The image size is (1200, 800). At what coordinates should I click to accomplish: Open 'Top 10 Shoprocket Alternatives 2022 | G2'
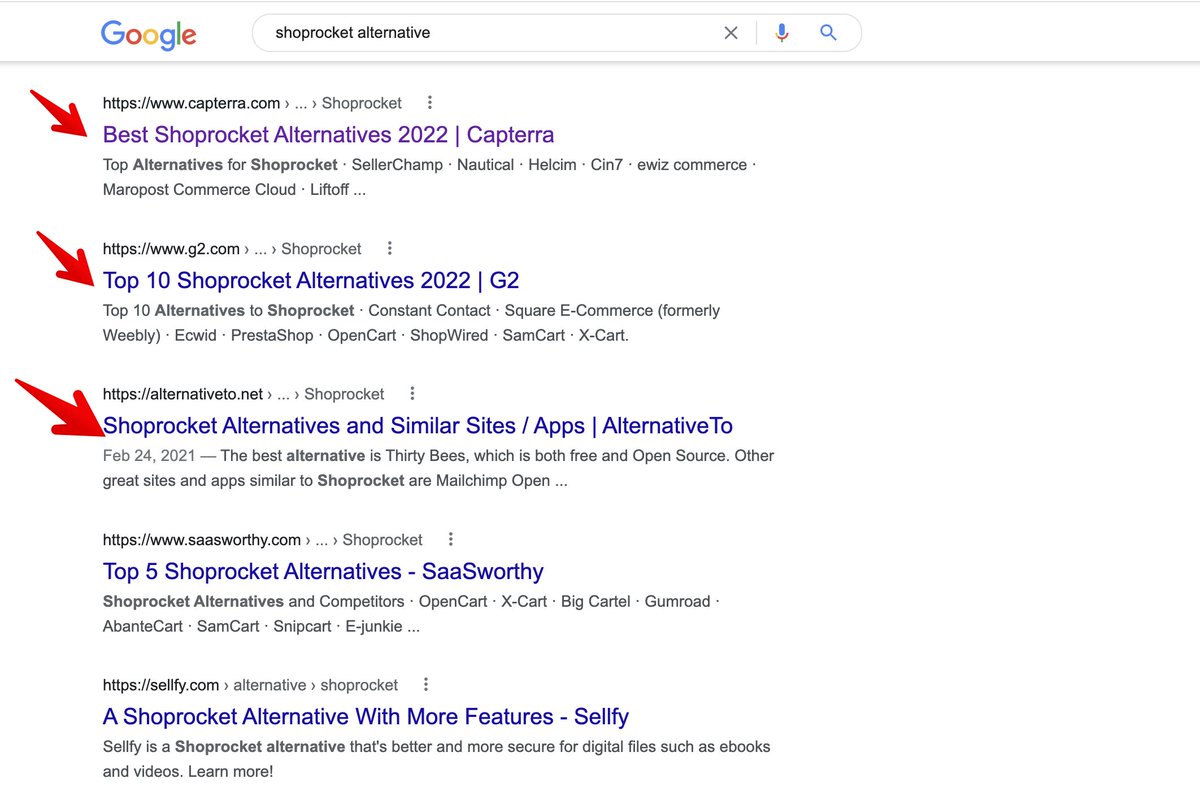coord(311,281)
